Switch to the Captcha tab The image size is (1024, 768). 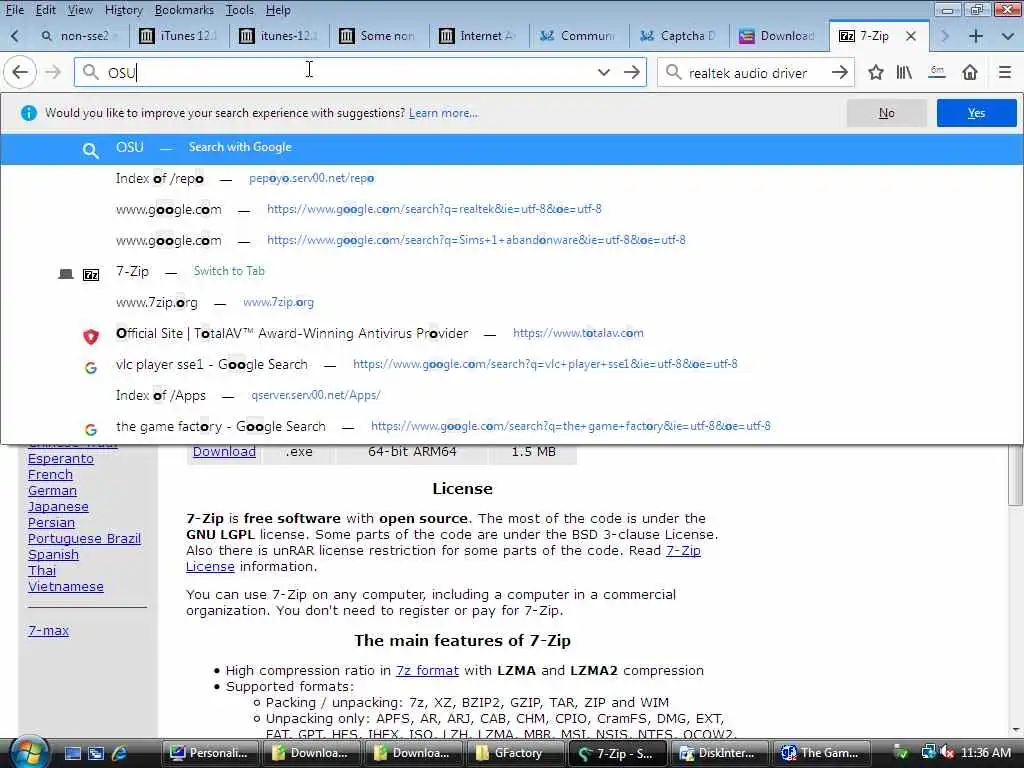pos(679,36)
